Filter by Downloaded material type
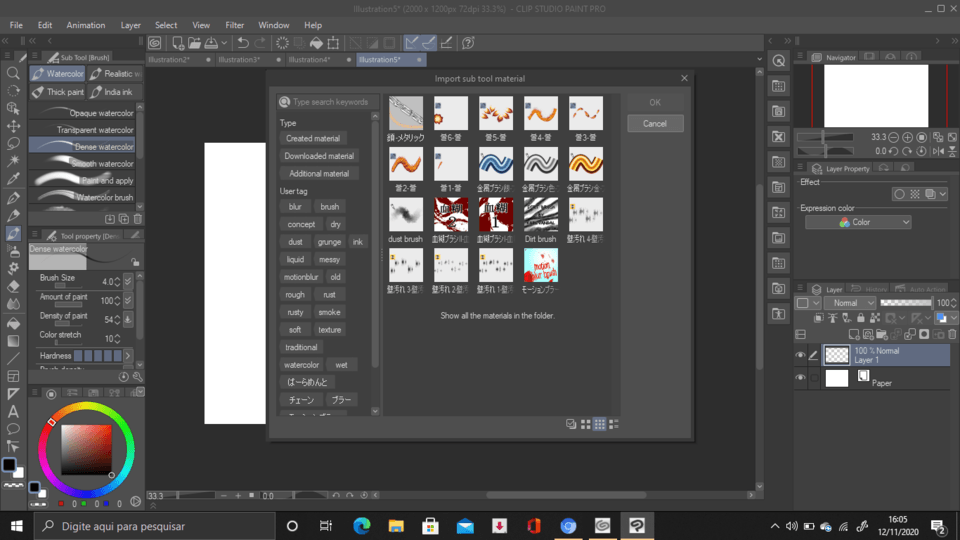960x540 pixels. coord(319,156)
